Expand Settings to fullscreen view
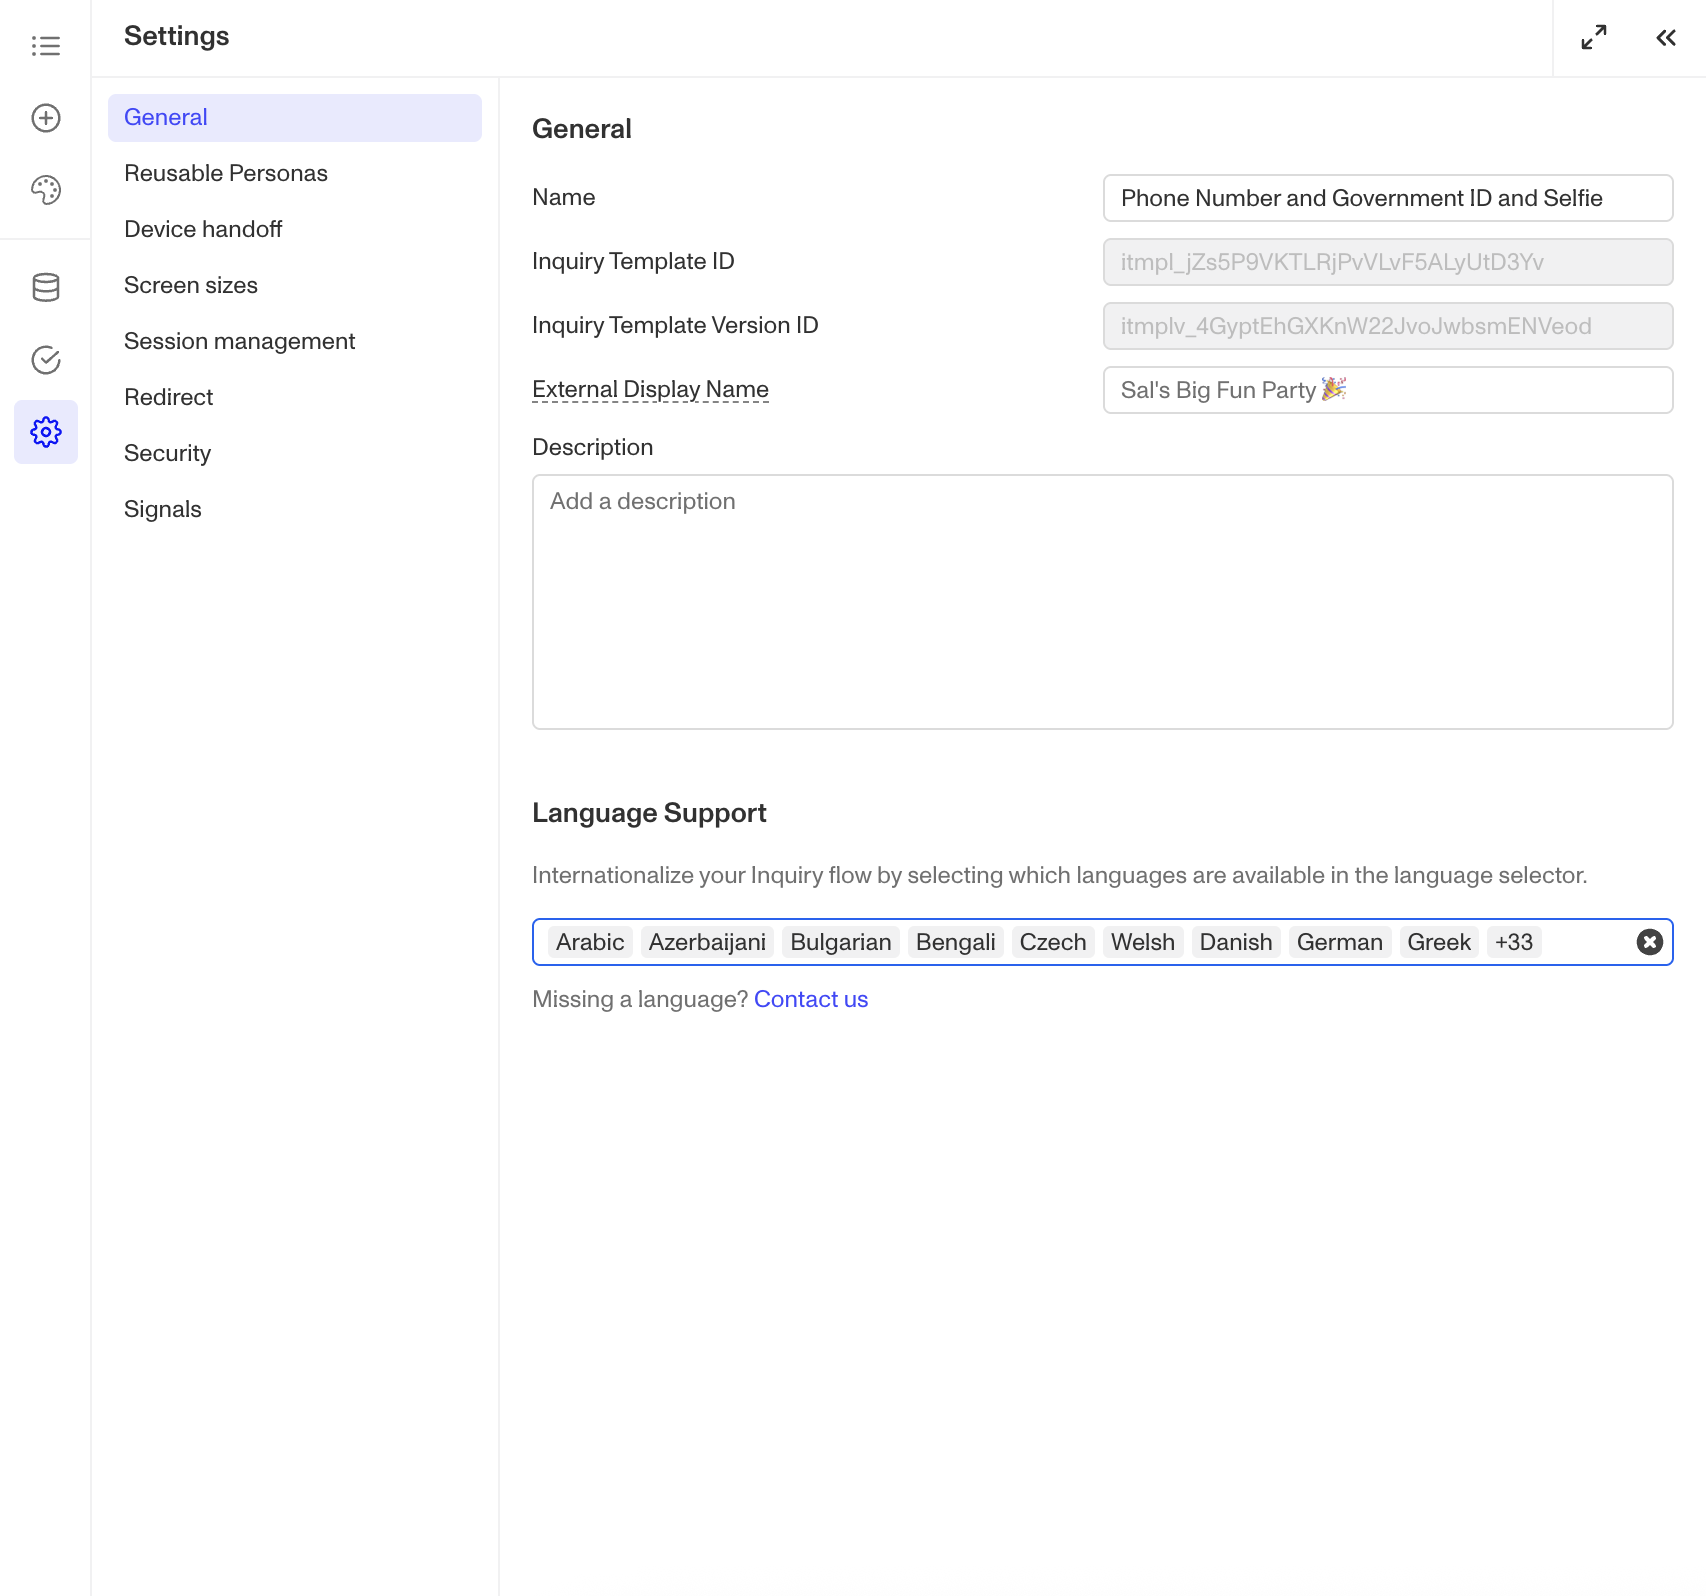This screenshot has height=1596, width=1706. point(1592,38)
